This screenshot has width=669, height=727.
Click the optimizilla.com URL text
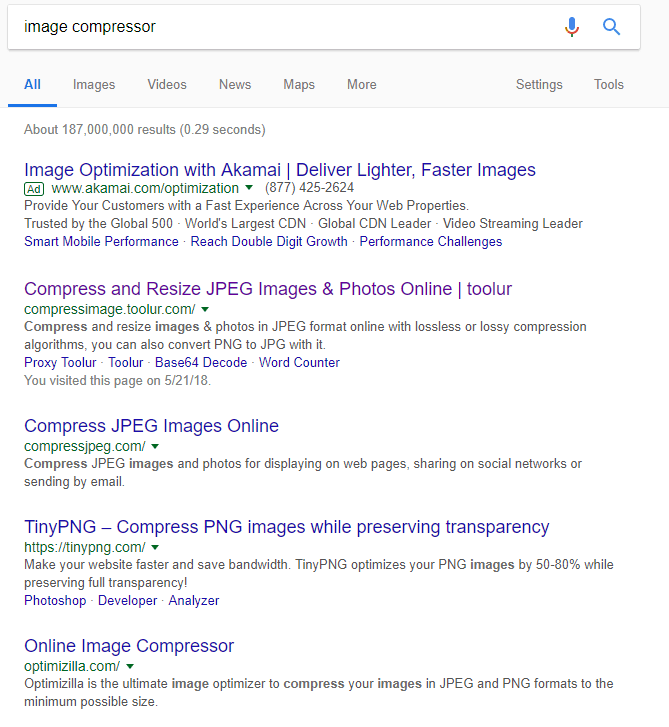point(72,667)
